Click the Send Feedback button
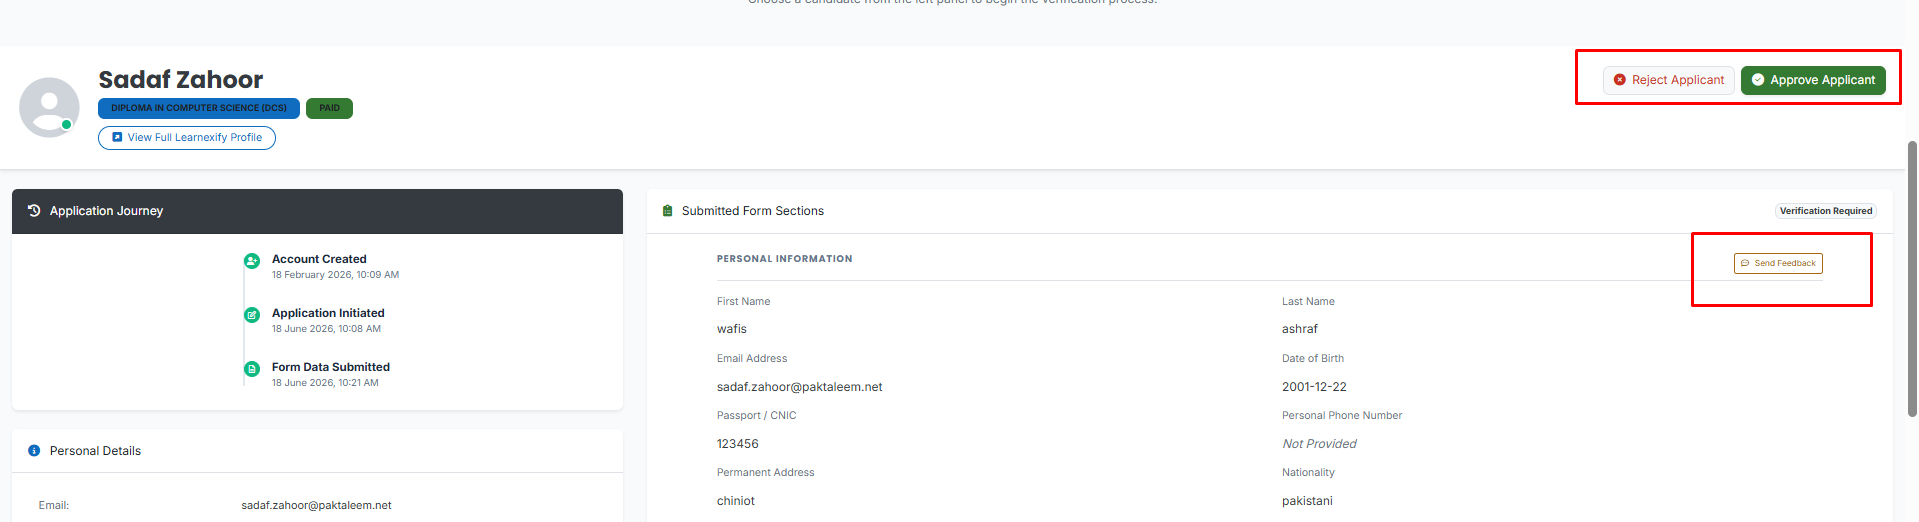Viewport: 1919px width, 522px height. [x=1778, y=263]
